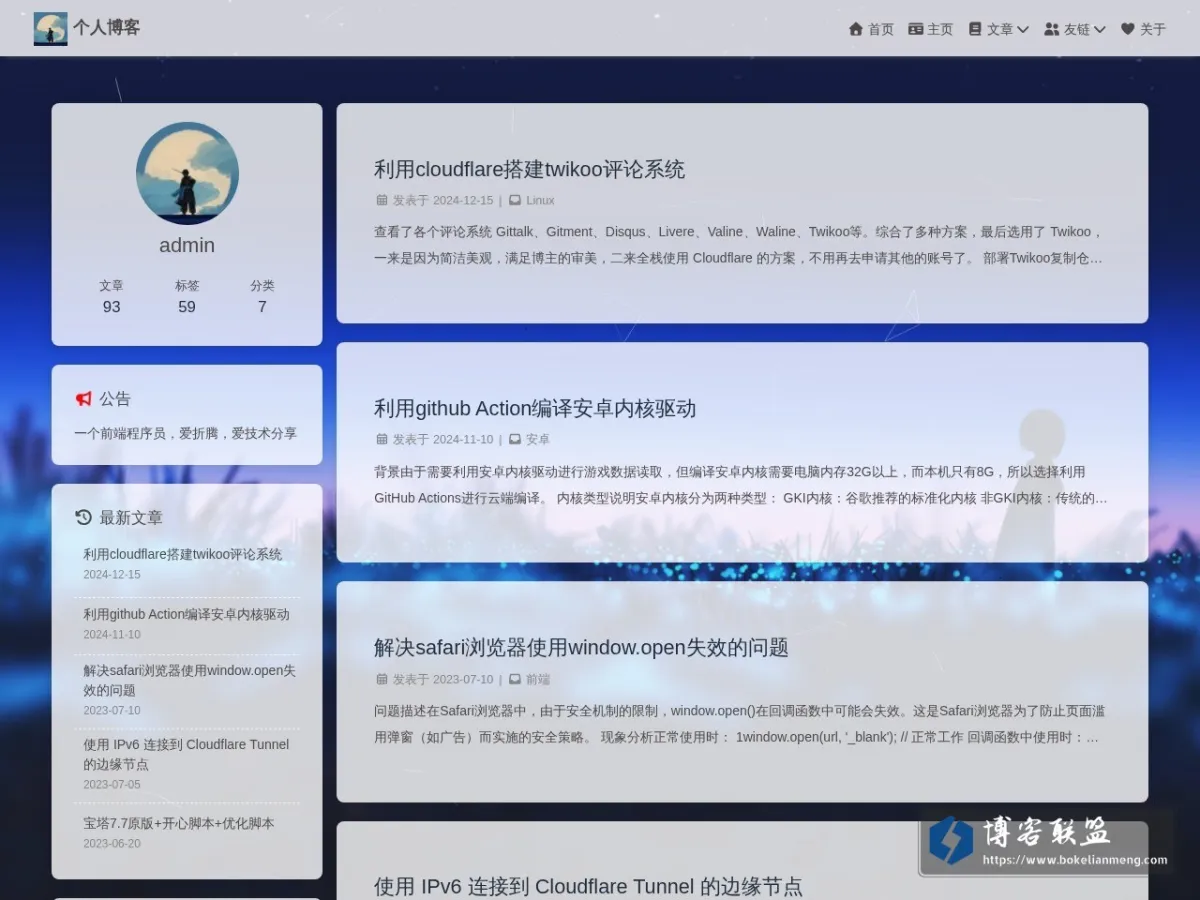Click the red megaphone 公告 icon
The image size is (1200, 900).
tap(83, 398)
